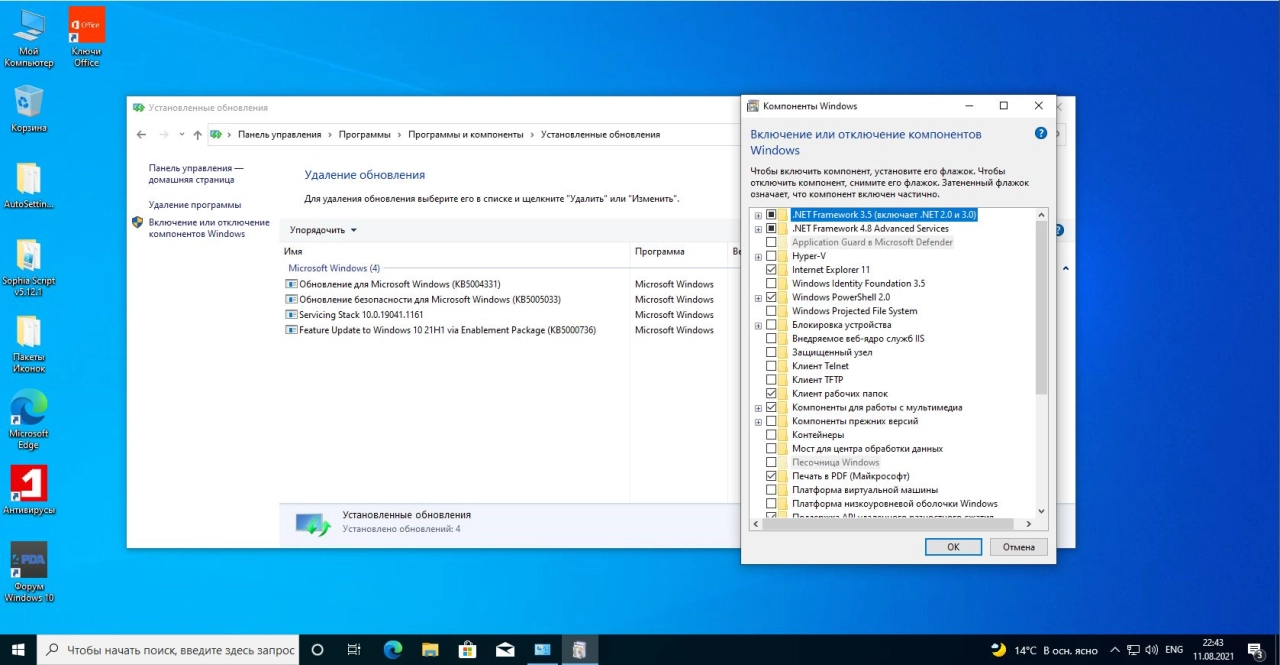Open Microsoft Store from the taskbar
This screenshot has height=665, width=1280.
(x=468, y=650)
